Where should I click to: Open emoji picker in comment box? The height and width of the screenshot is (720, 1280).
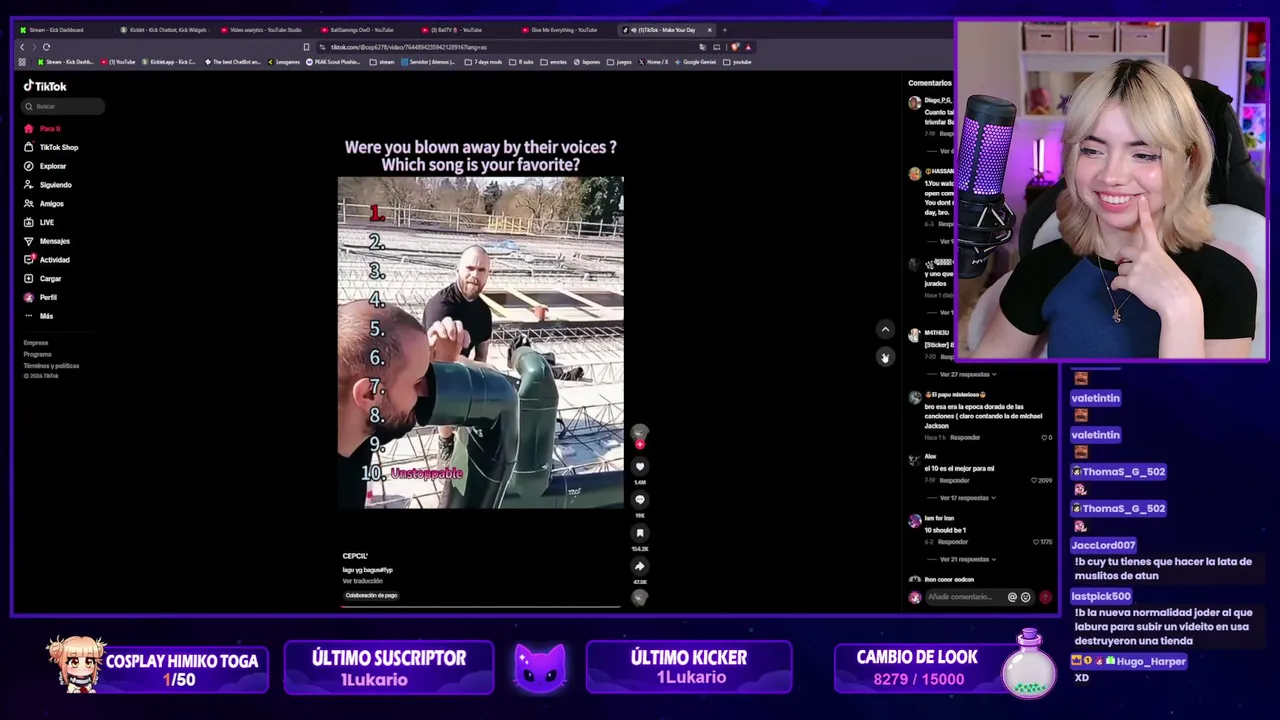coord(1025,597)
